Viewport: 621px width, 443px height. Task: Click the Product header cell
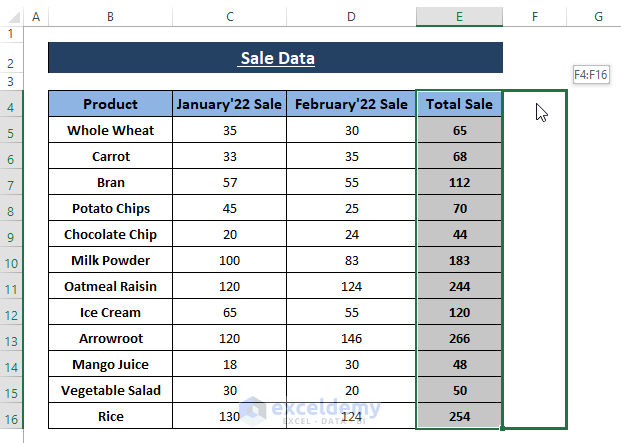click(x=110, y=104)
